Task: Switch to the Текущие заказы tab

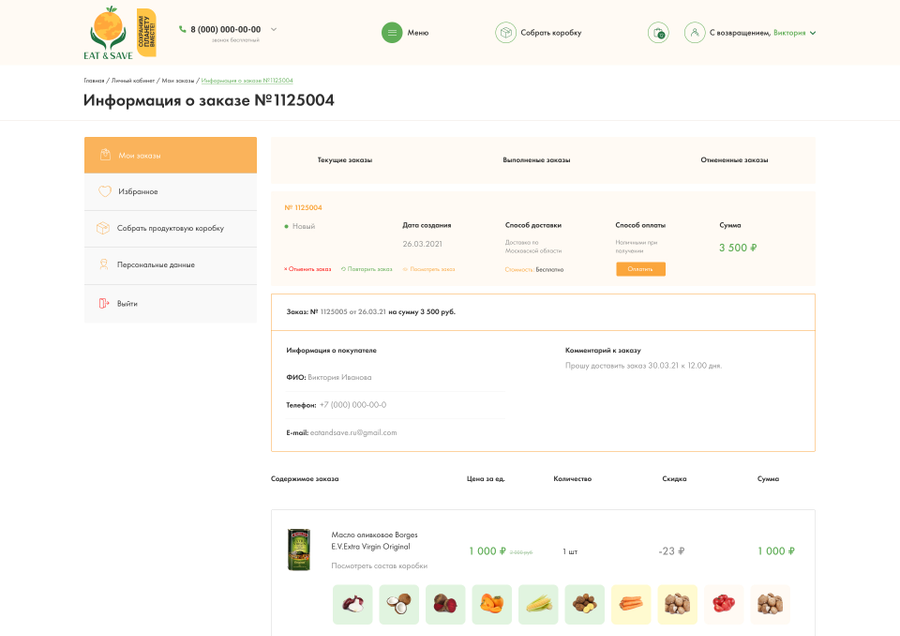Action: [x=345, y=160]
